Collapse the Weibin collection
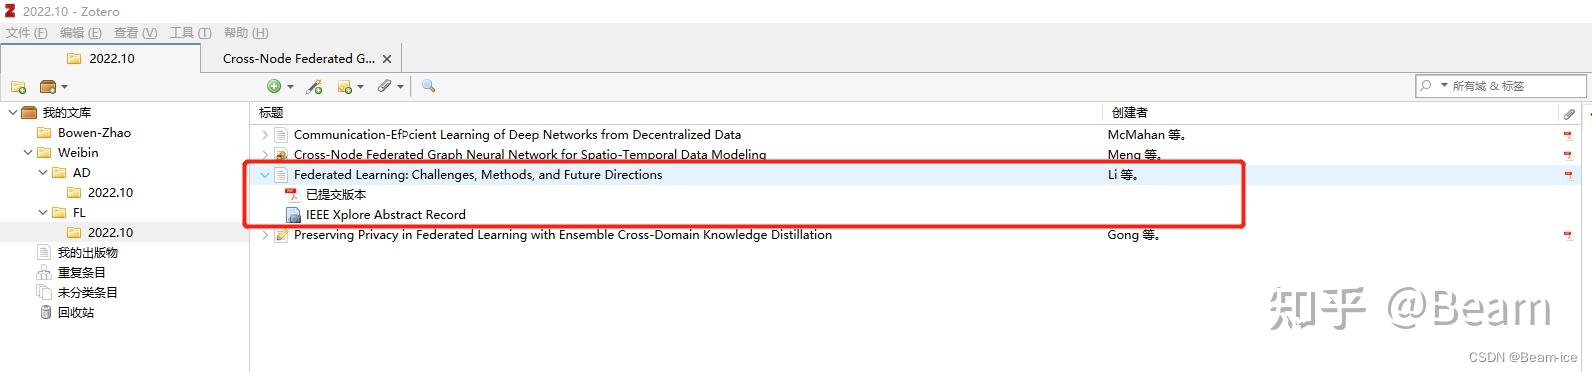This screenshot has height=372, width=1592. [x=28, y=153]
